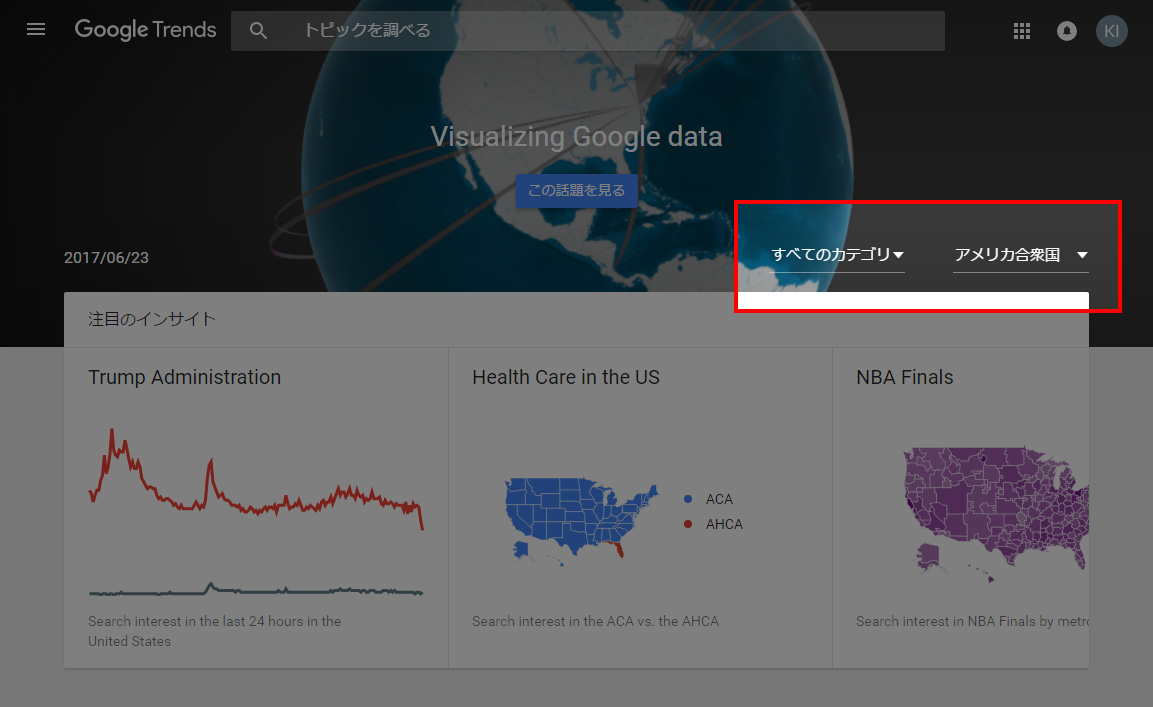
Task: Click the この話題を見る button
Action: click(x=576, y=190)
